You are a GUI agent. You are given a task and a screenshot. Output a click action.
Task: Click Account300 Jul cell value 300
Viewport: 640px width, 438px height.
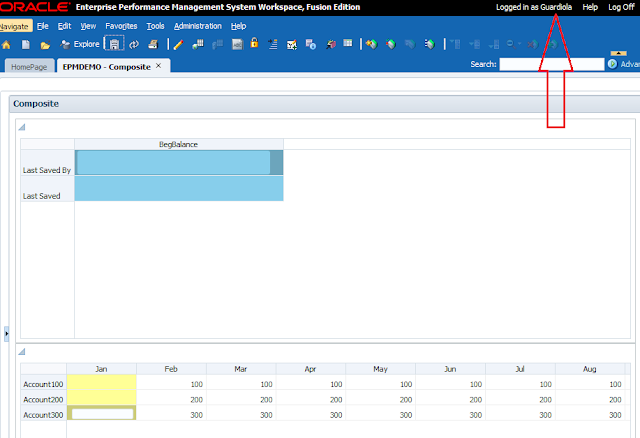tap(520, 415)
